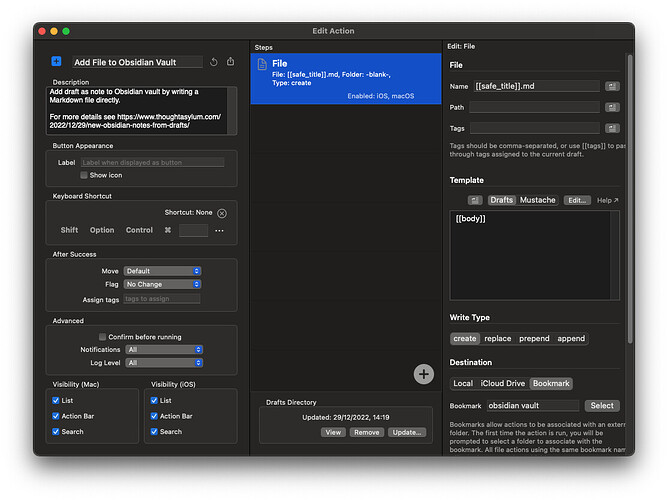Toggle the Option modifier key

(102, 230)
